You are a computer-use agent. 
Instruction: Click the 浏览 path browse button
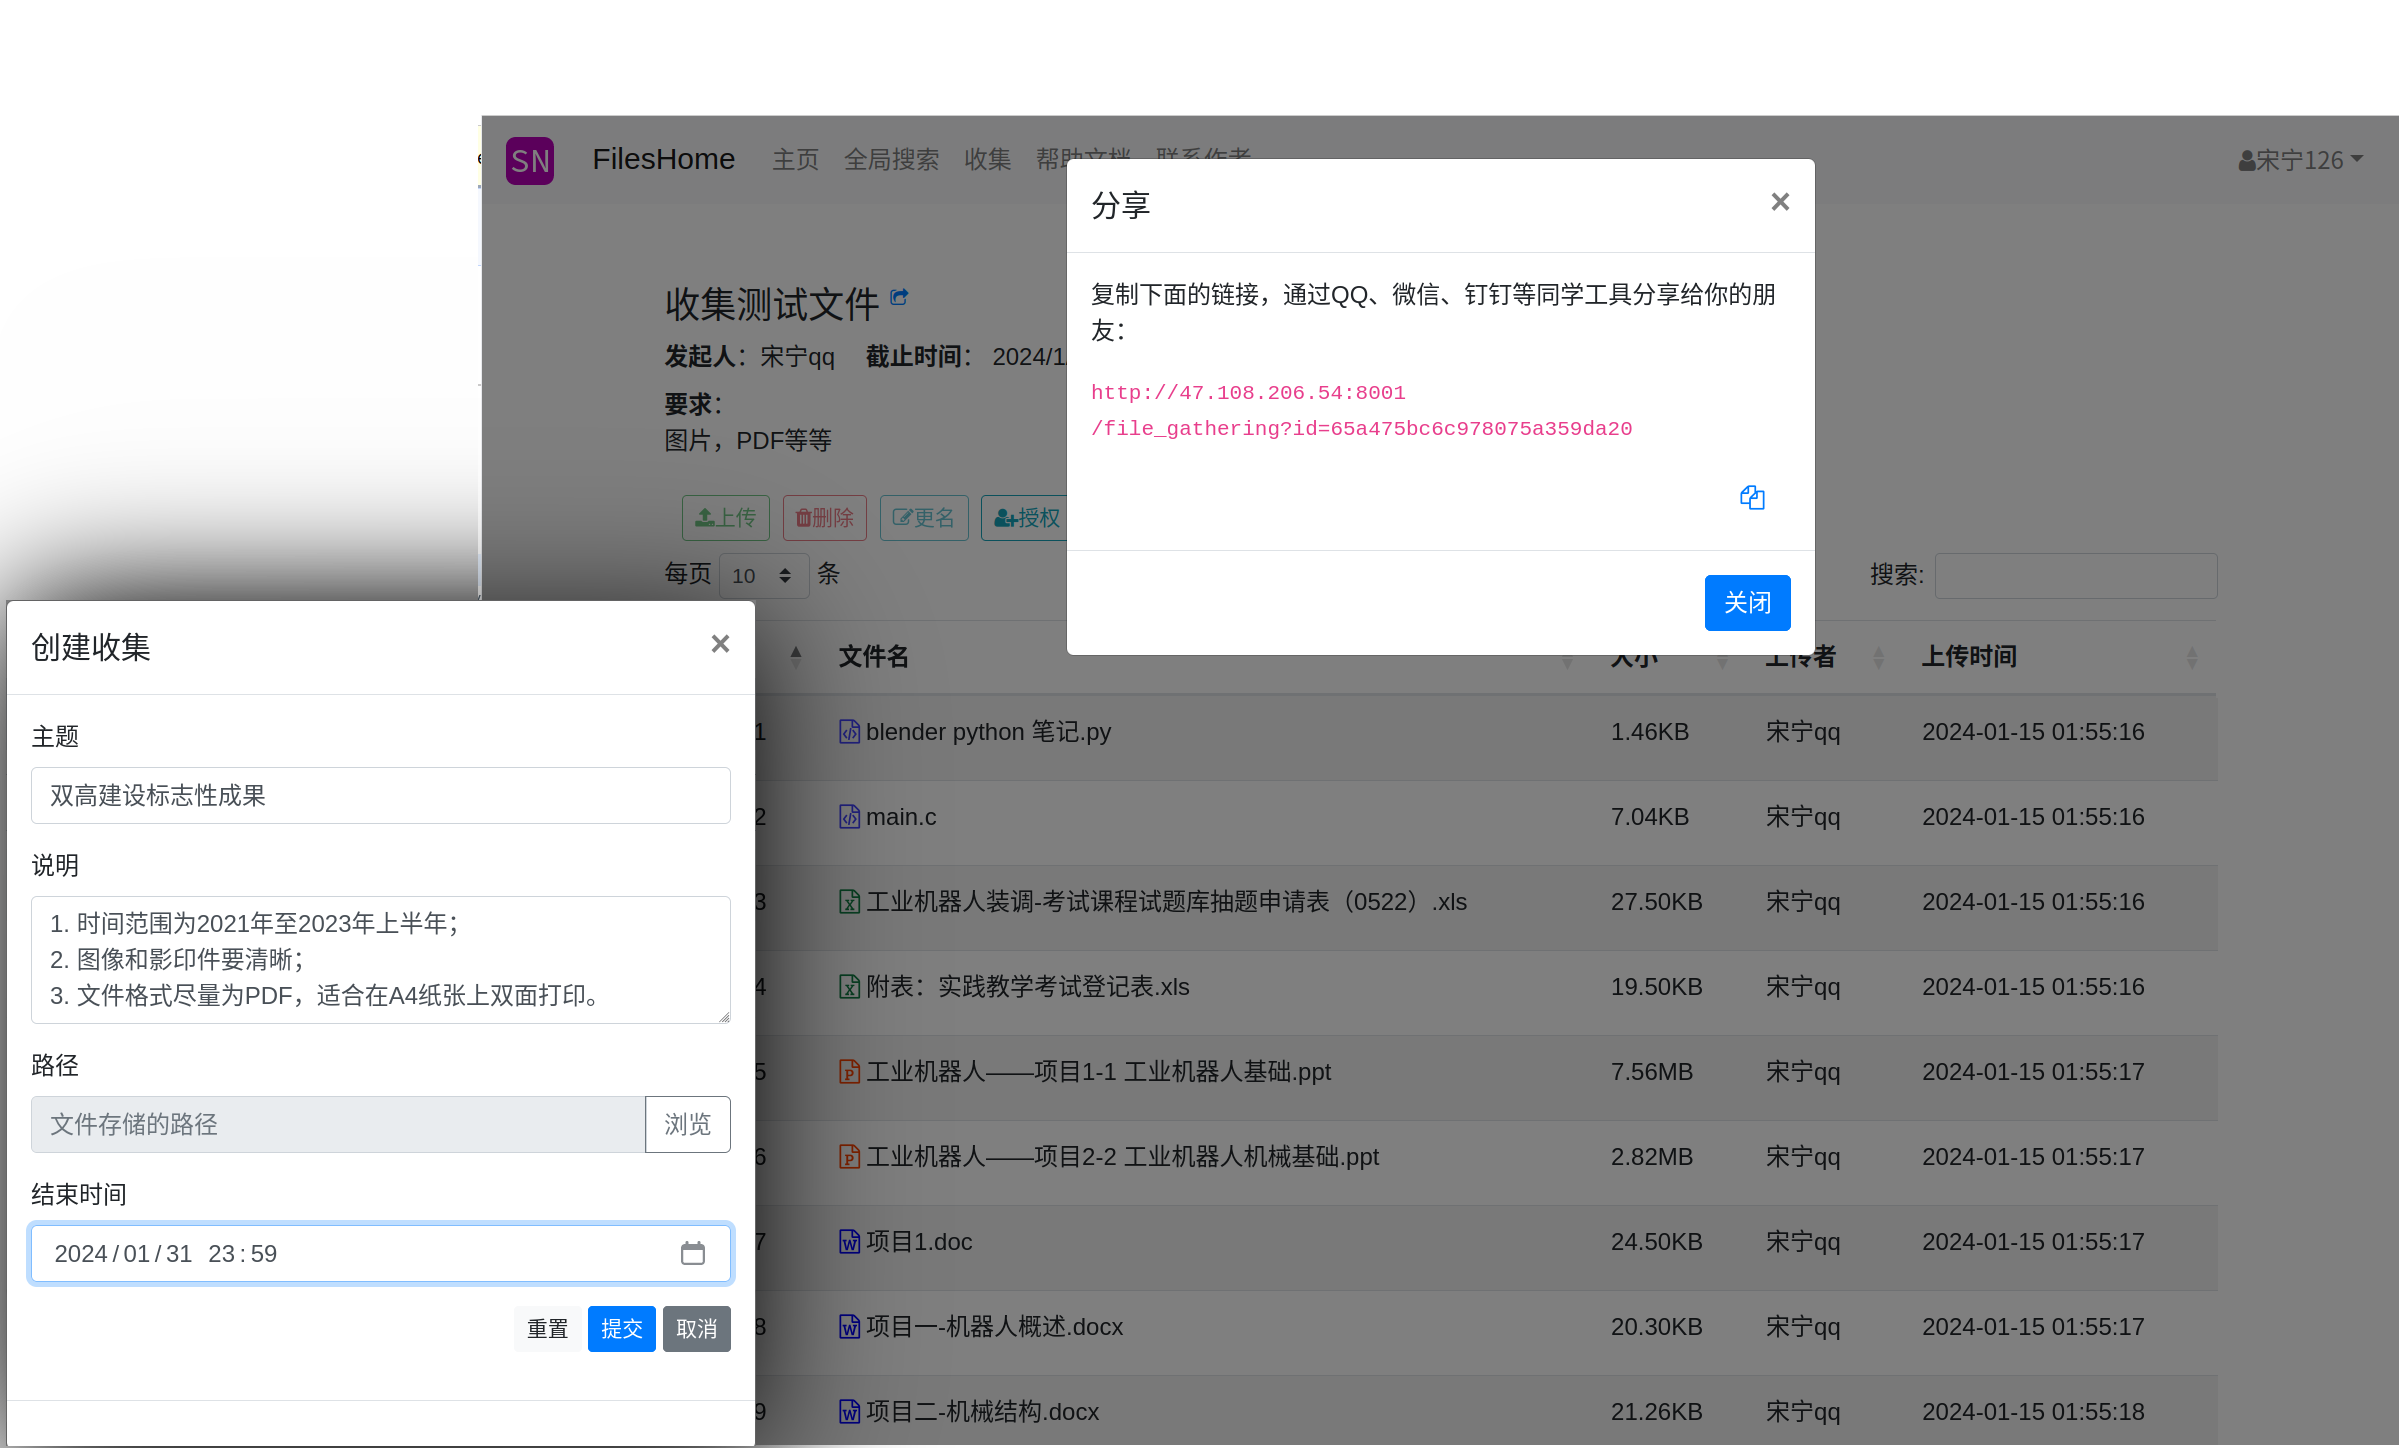pyautogui.click(x=687, y=1124)
